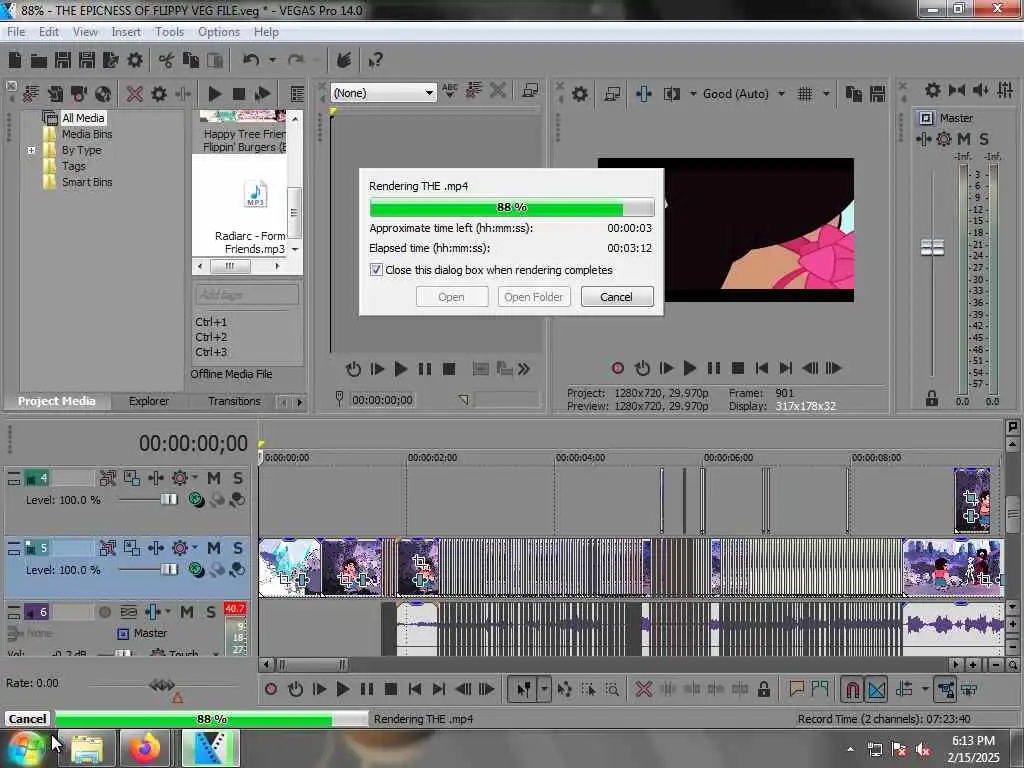Screen dimensions: 1024x768
Task: Cancel rendering in the dialog
Action: click(x=616, y=297)
